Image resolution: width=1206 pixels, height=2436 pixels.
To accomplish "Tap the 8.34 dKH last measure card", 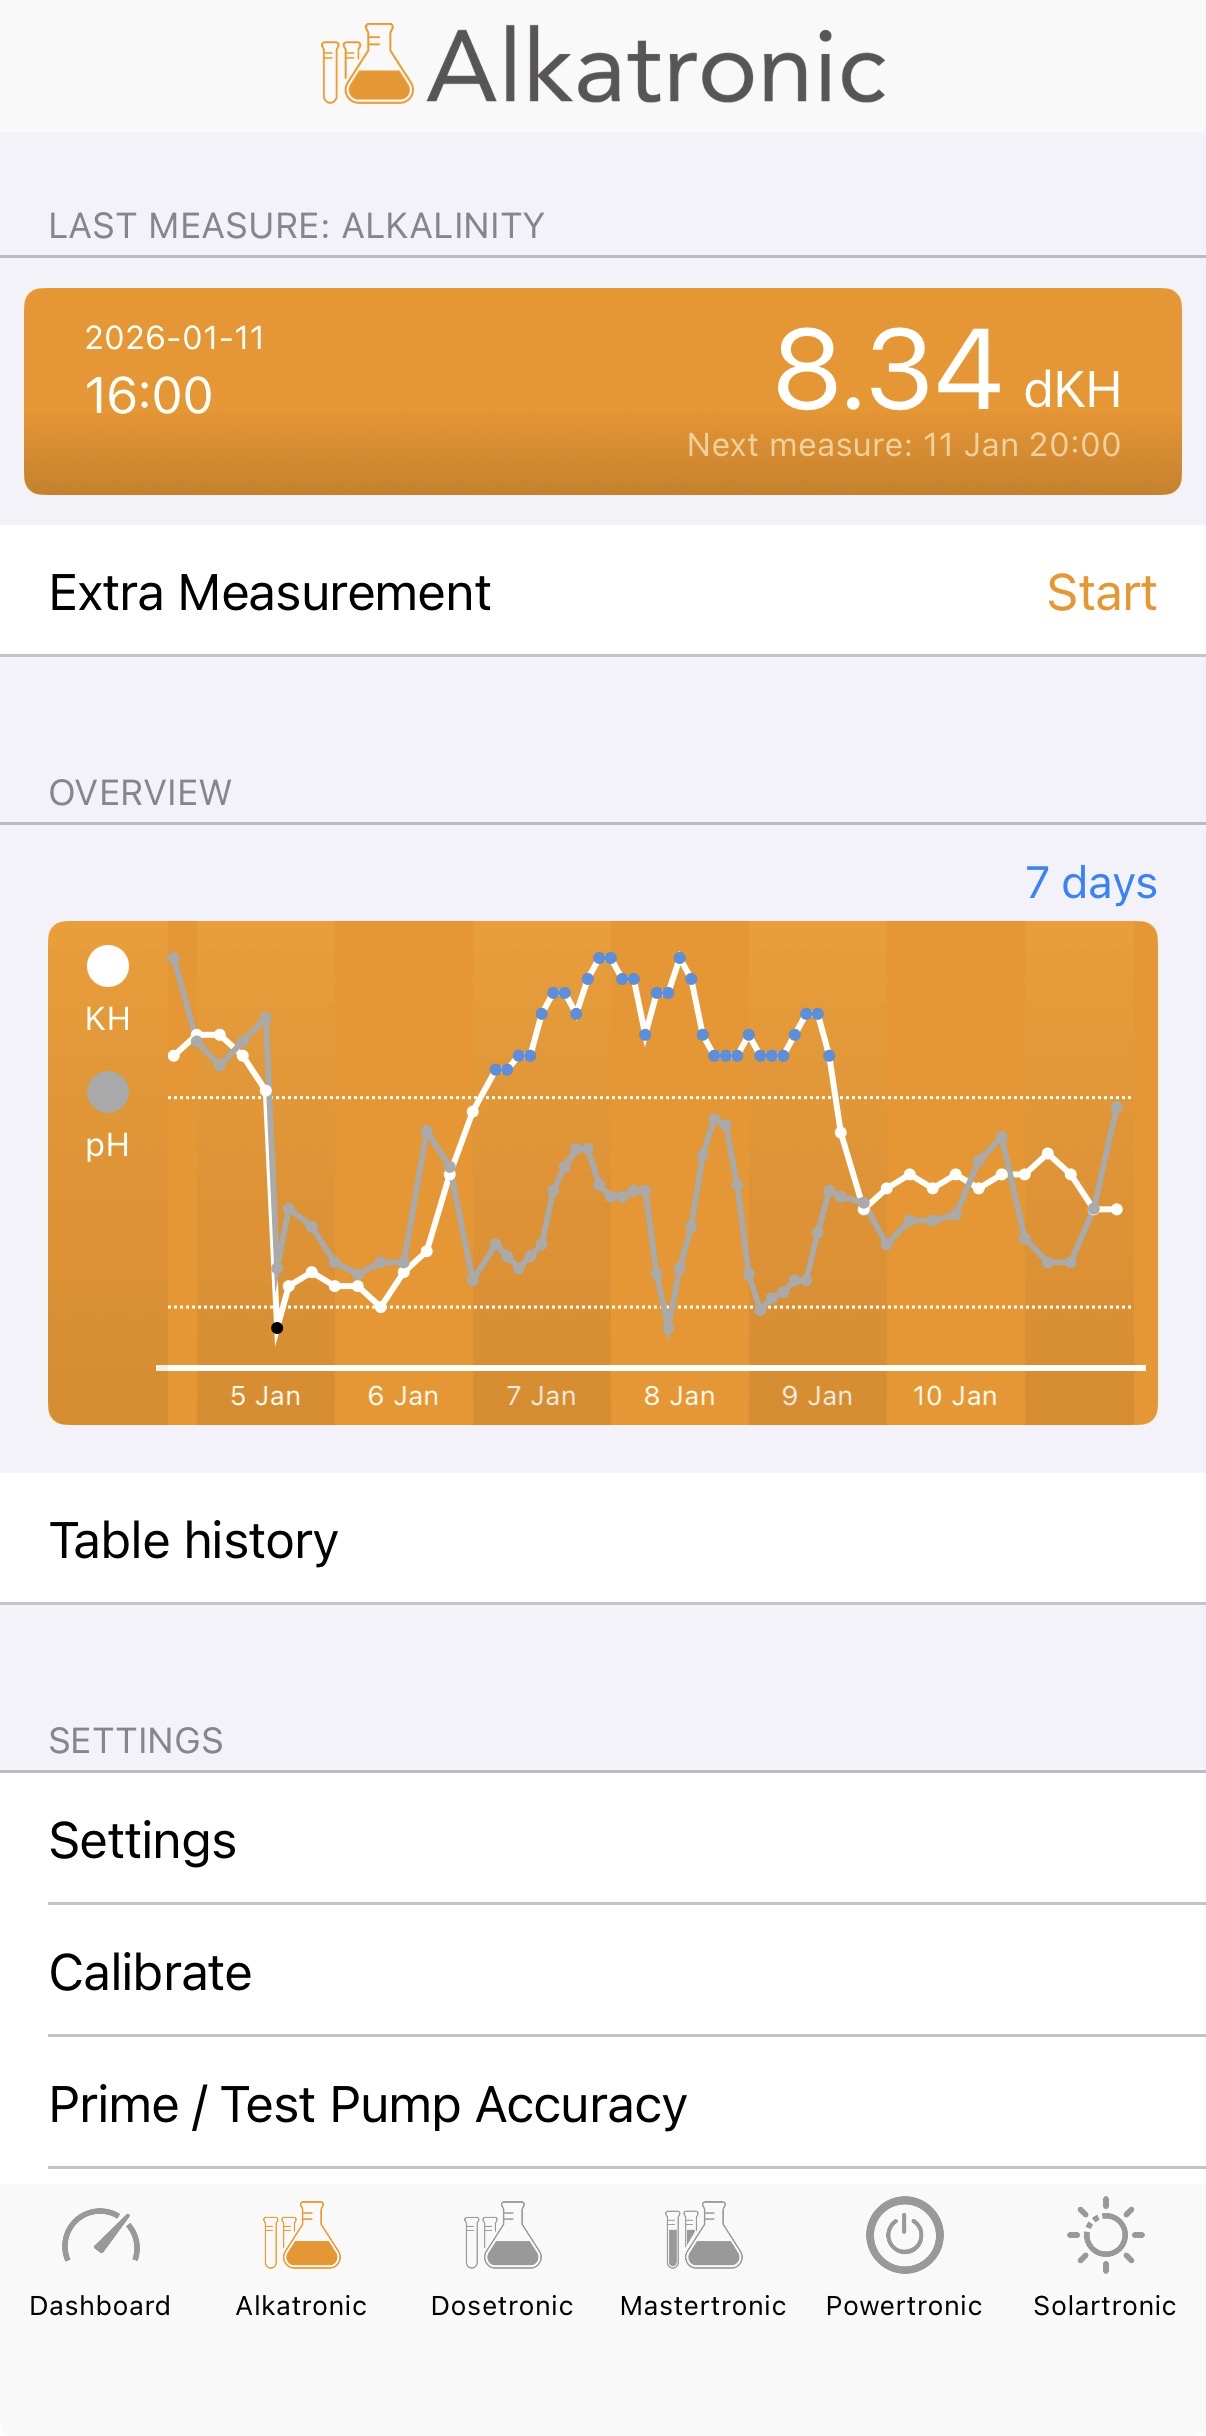I will tap(603, 392).
